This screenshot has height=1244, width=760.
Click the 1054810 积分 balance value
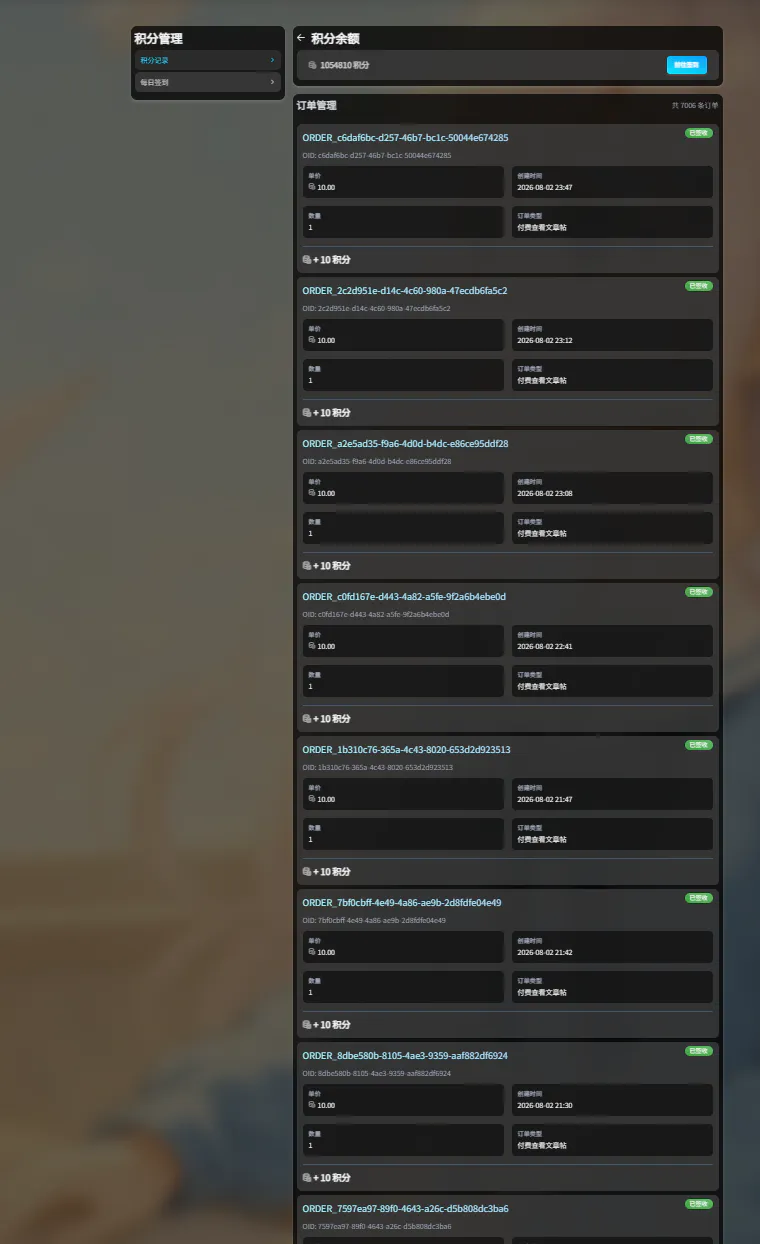pos(345,65)
